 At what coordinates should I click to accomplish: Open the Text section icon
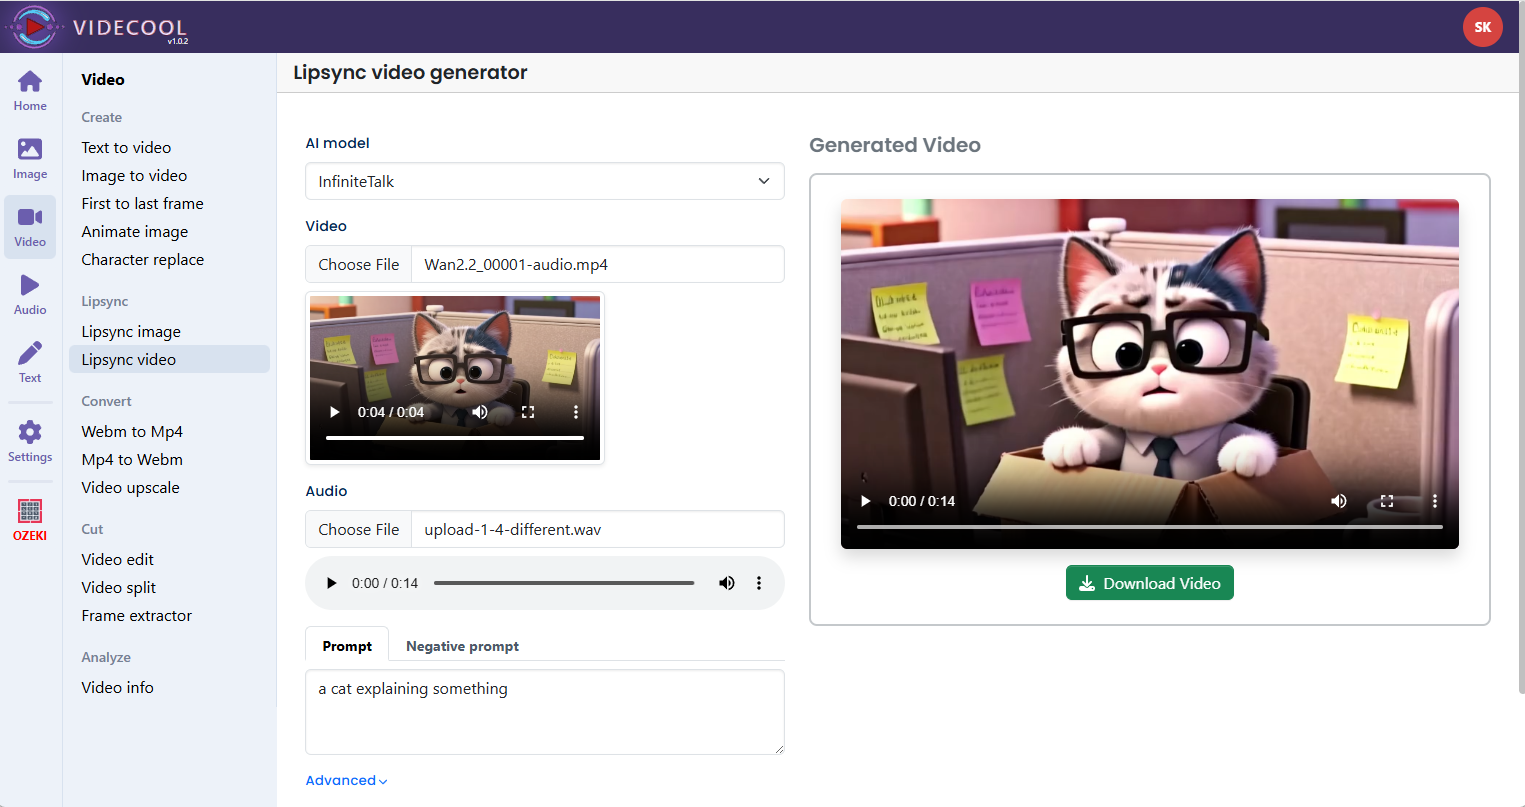click(30, 363)
